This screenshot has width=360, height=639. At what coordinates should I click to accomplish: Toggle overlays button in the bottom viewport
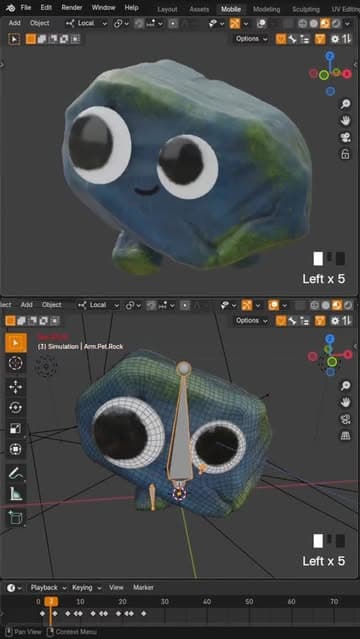pos(273,305)
